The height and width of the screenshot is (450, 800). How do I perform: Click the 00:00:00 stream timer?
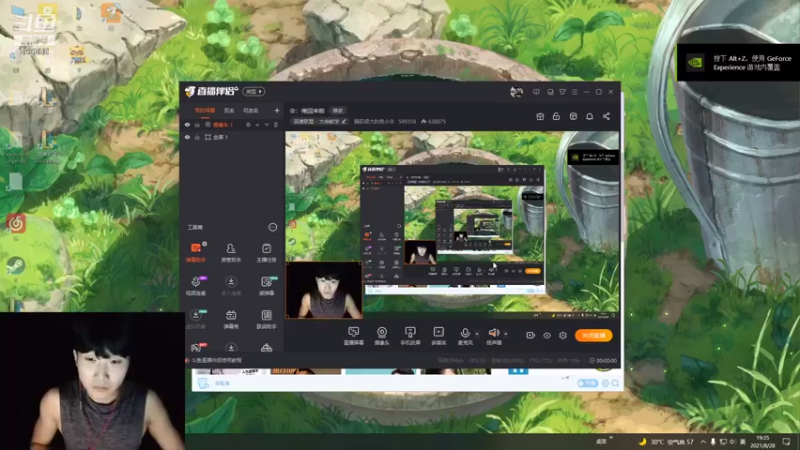pos(603,360)
